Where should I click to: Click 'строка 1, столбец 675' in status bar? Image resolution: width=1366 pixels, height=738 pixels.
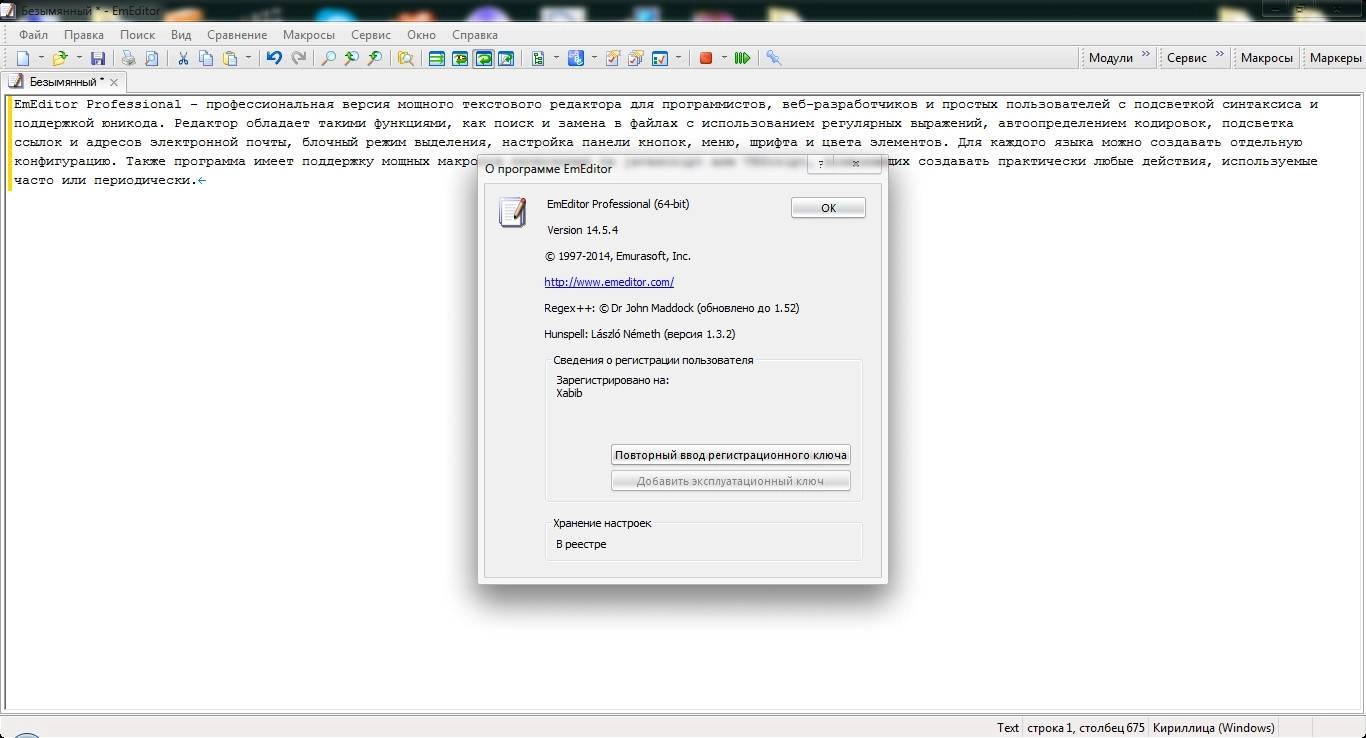tap(1087, 728)
